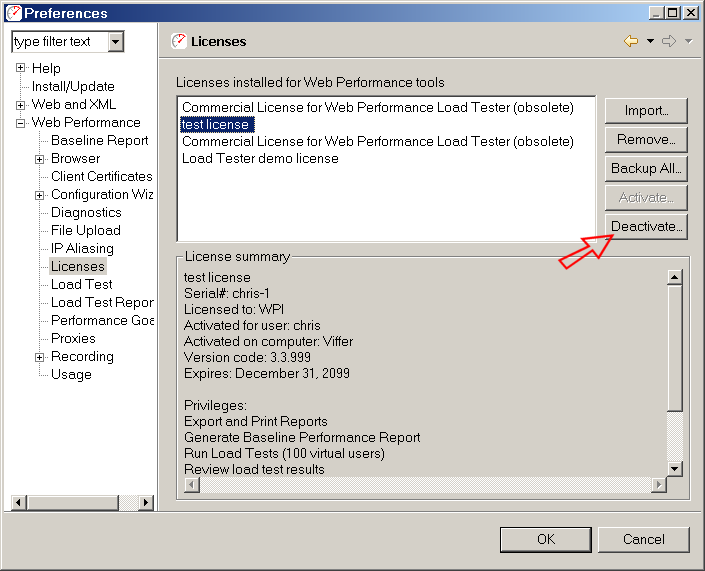Click license summary scroll left arrow
Viewport: 705px width, 571px height.
tap(192, 485)
